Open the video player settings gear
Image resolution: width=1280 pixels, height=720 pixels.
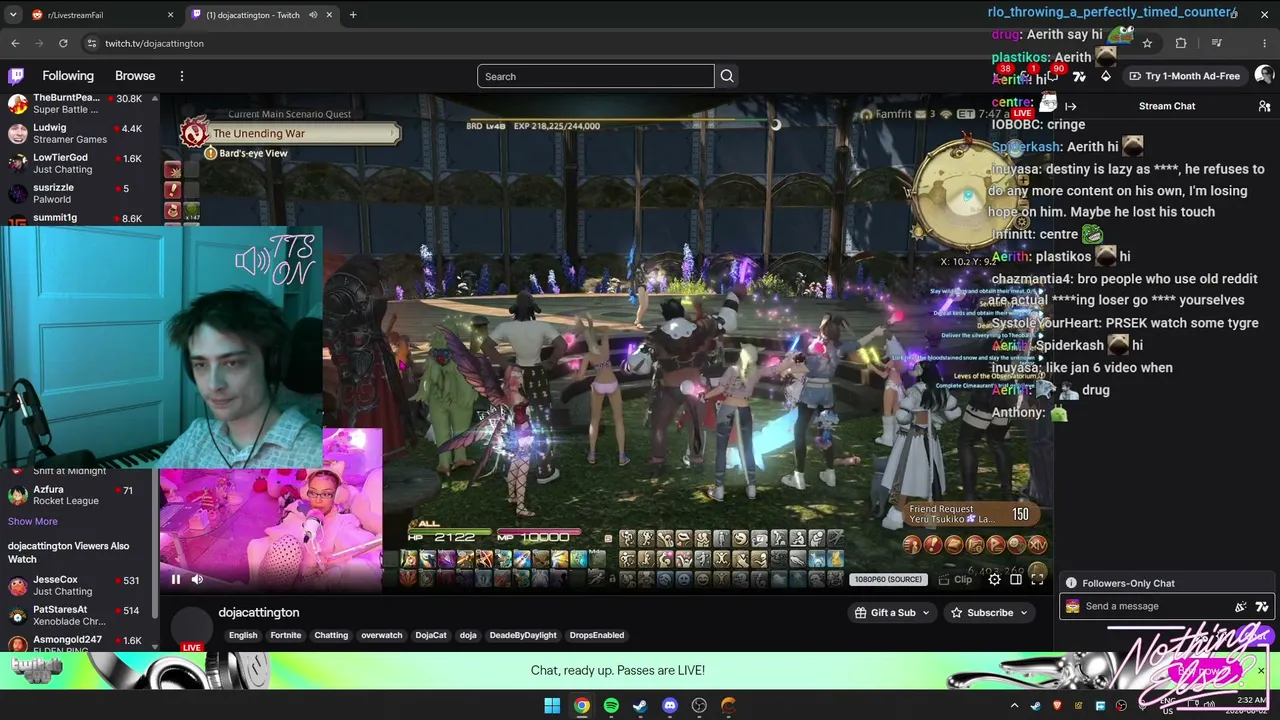[994, 579]
